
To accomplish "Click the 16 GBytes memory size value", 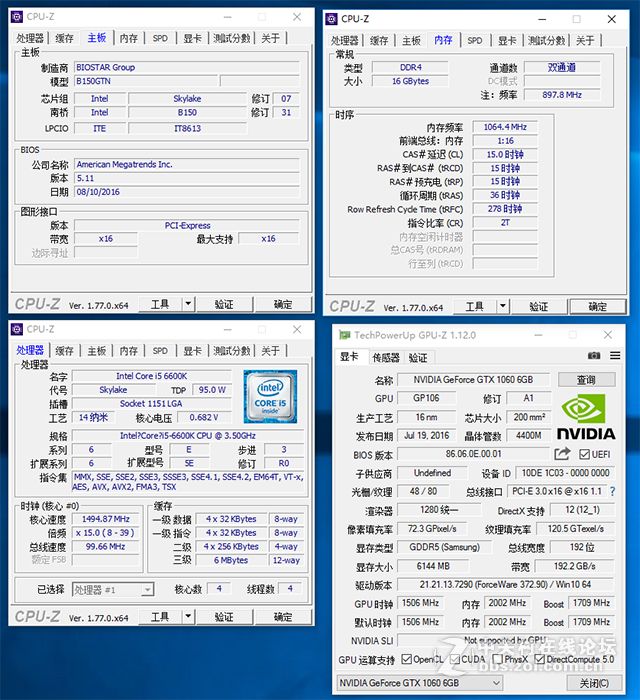I will (410, 81).
